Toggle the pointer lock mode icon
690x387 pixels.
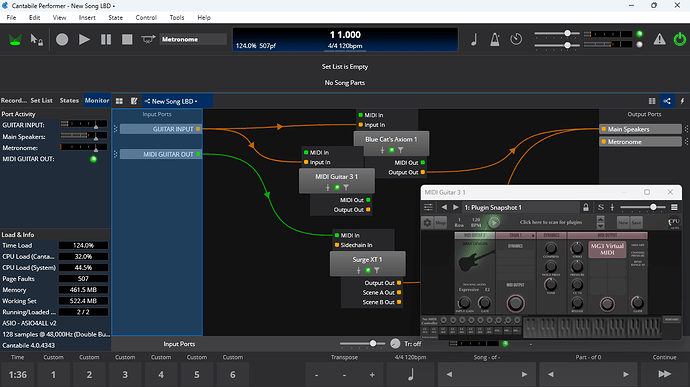(37, 40)
